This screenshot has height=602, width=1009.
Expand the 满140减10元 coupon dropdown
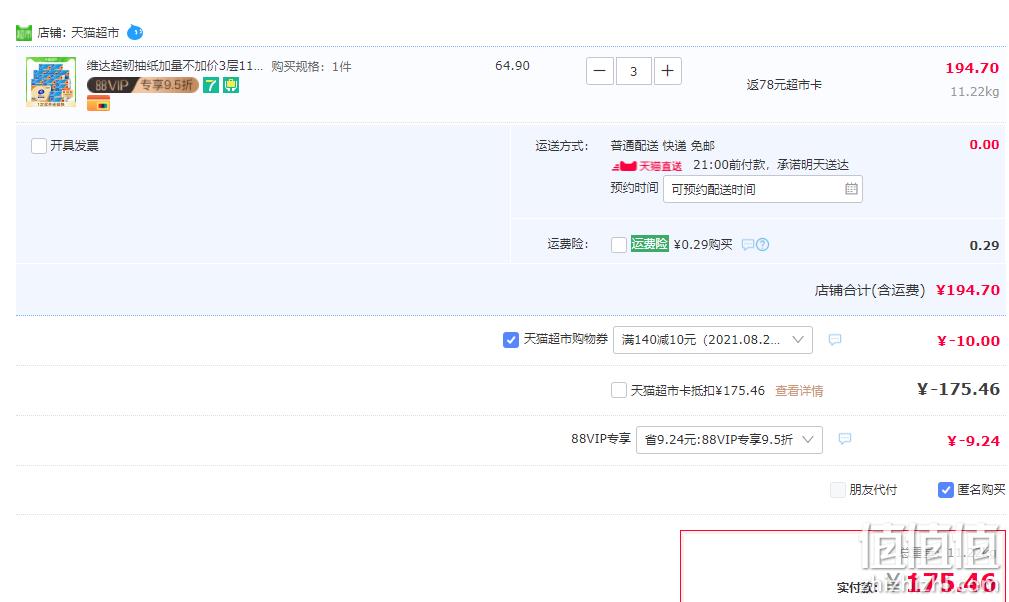click(x=713, y=340)
